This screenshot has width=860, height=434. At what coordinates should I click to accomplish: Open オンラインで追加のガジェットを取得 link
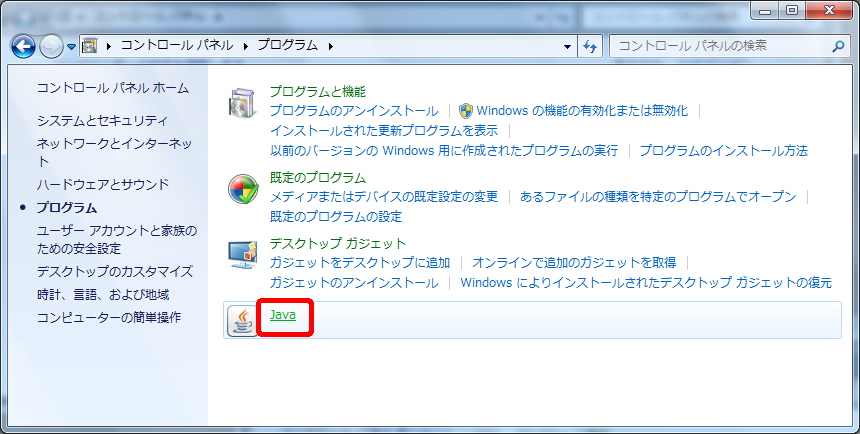tap(574, 263)
